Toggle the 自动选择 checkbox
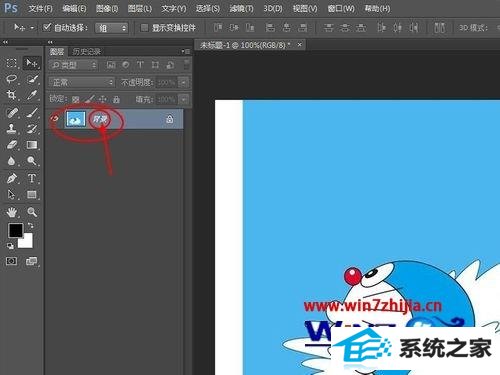500x375 pixels. pyautogui.click(x=47, y=27)
